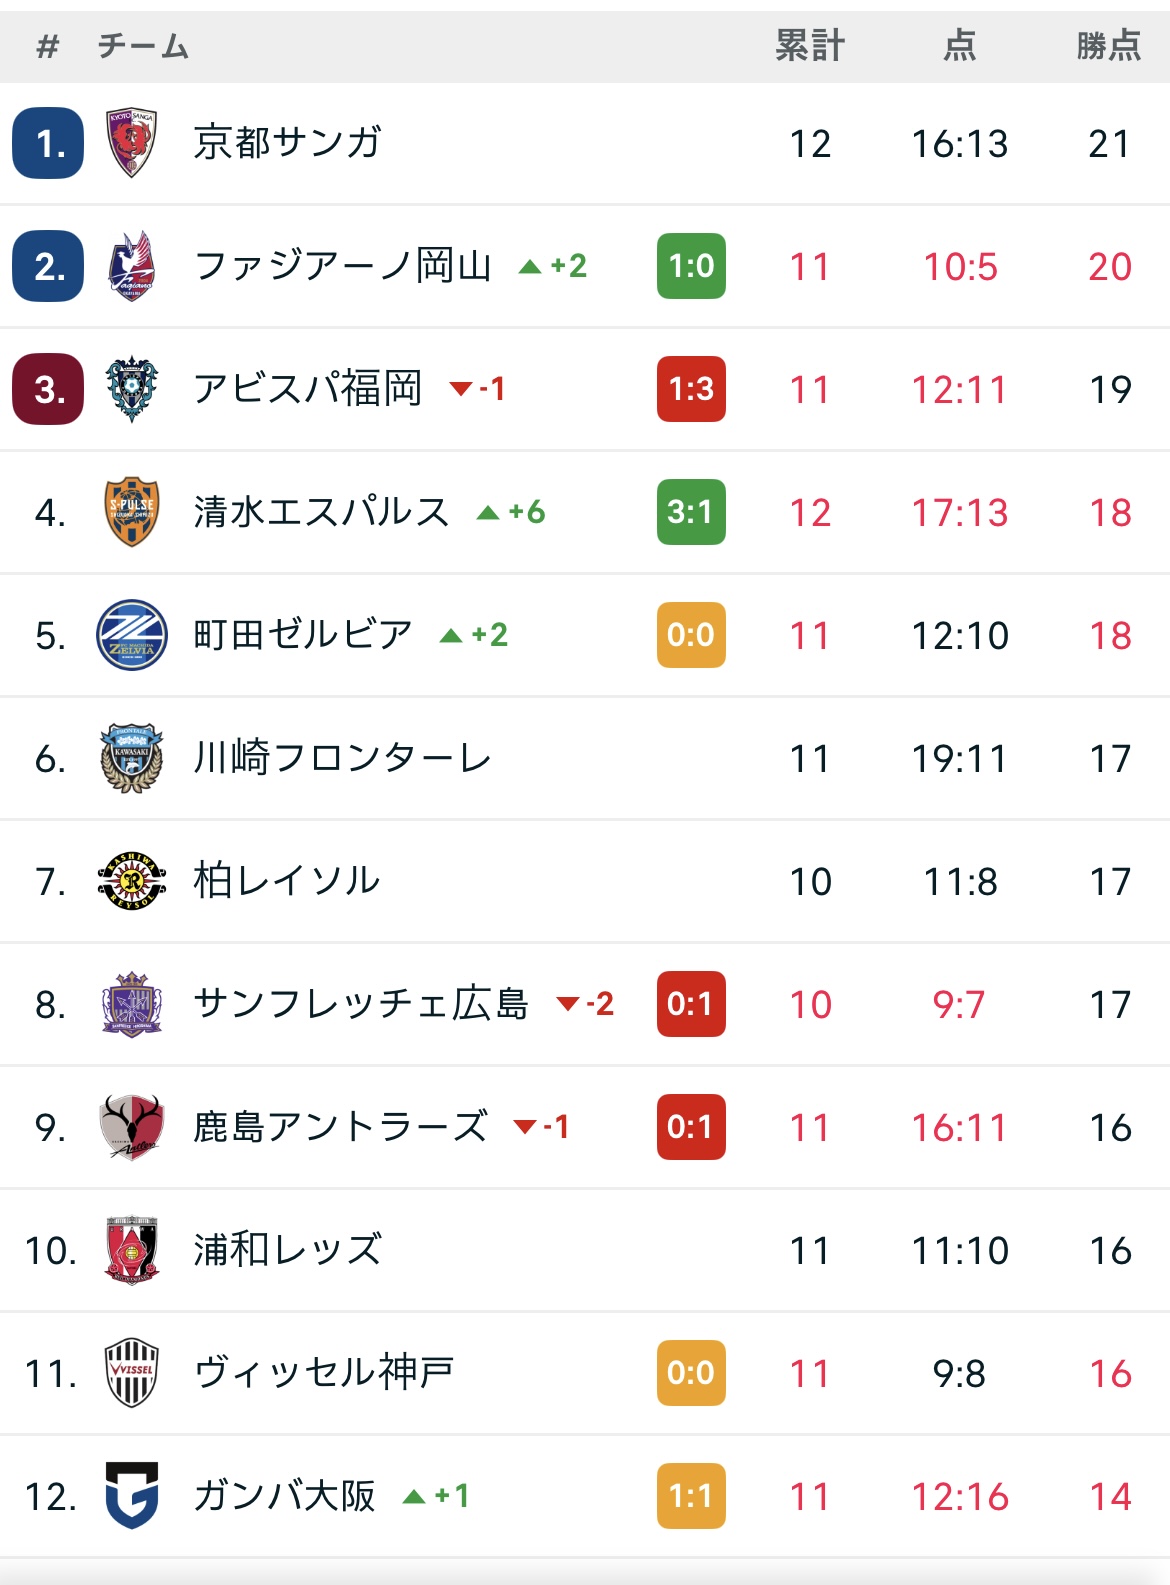This screenshot has width=1170, height=1585.
Task: Tap the Machida Zelvia blue crest
Action: click(132, 635)
